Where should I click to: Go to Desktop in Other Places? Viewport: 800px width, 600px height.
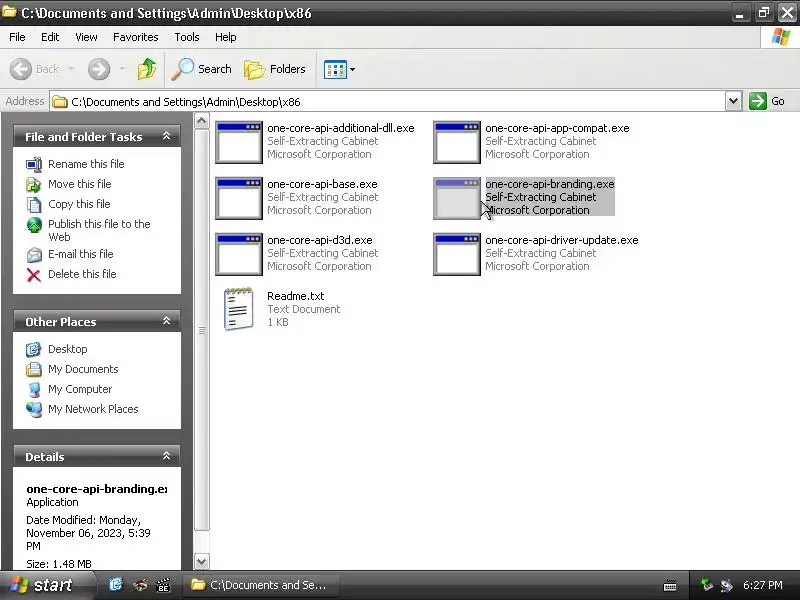pos(67,349)
